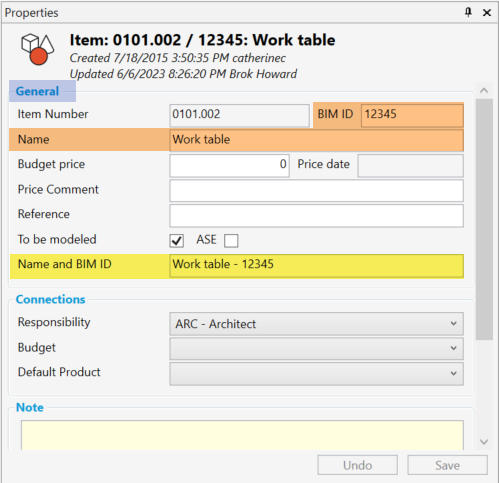This screenshot has height=483, width=499.
Task: Click the Name field containing Work table
Action: tap(316, 140)
